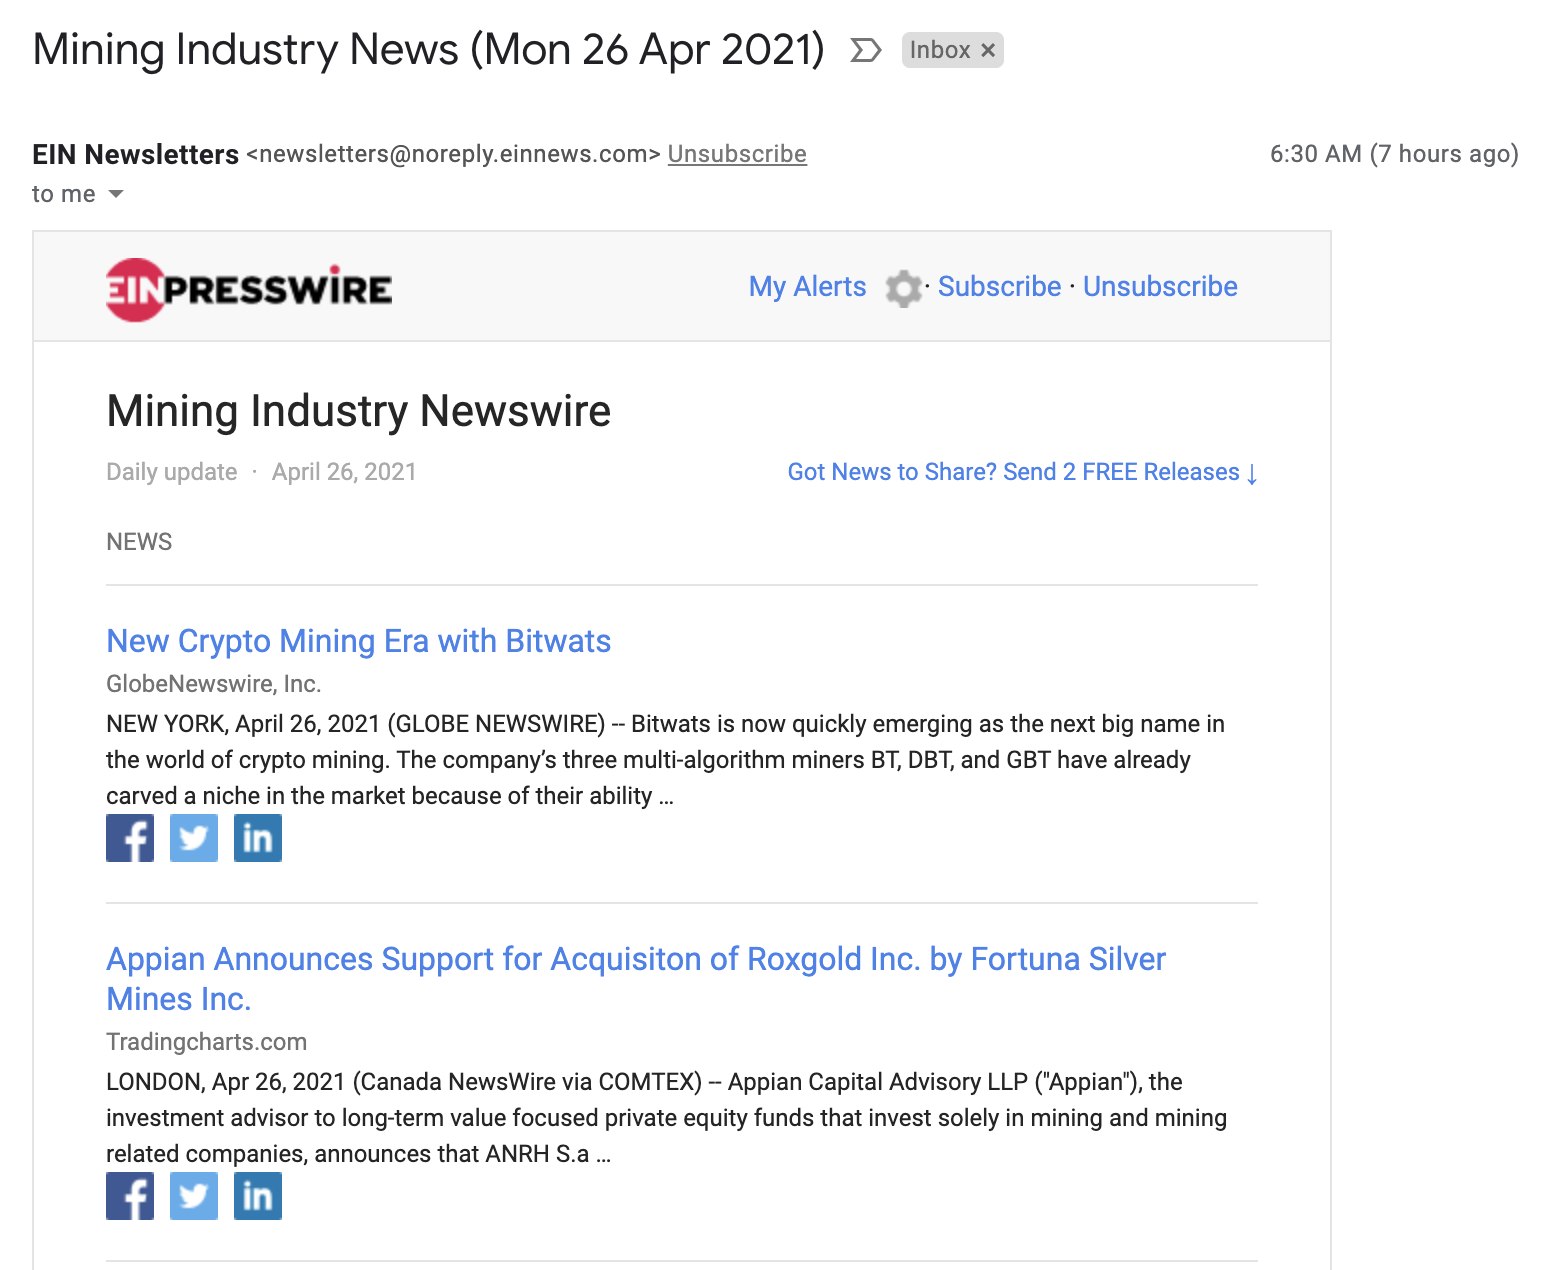This screenshot has height=1270, width=1554.
Task: Click the gear settings icon in newsletter header
Action: 904,288
